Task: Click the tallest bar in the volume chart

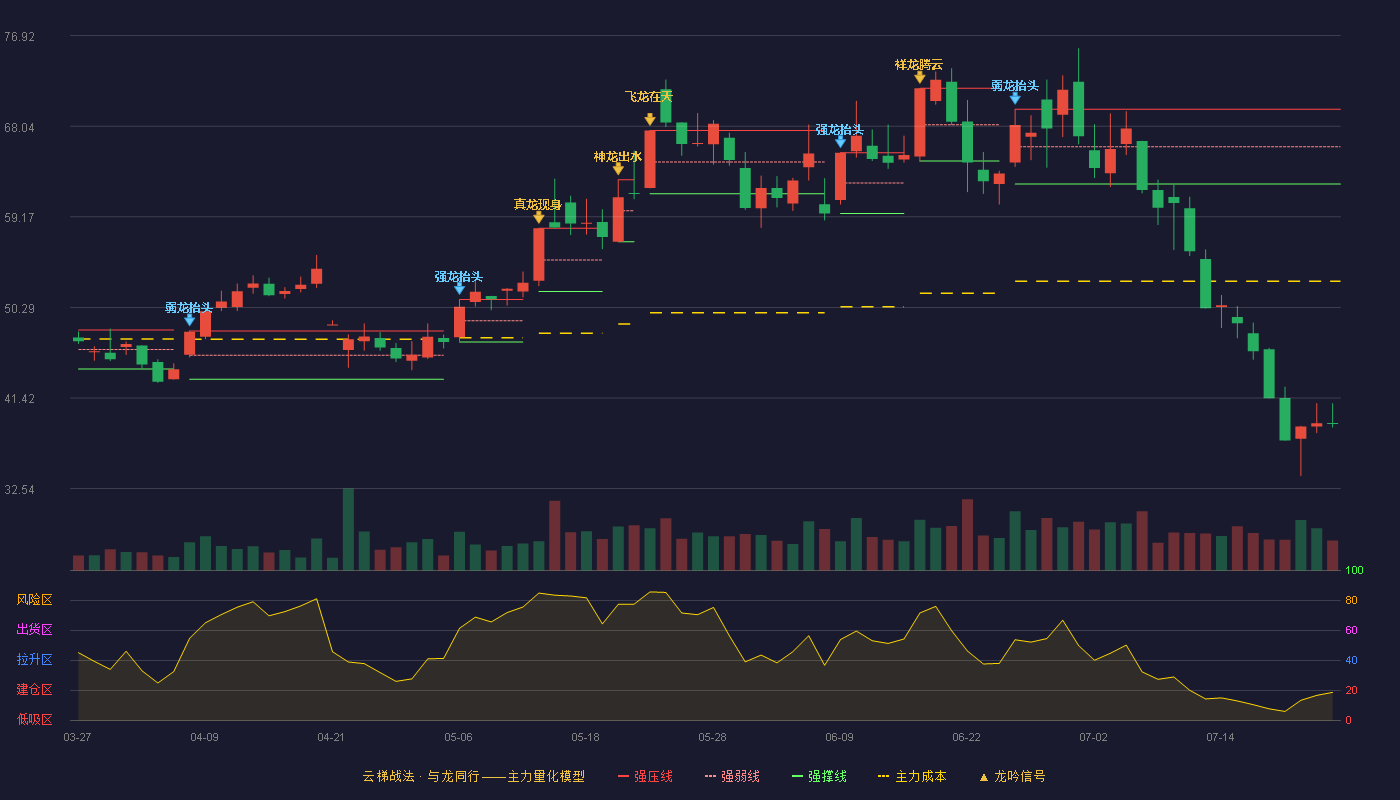Action: point(348,529)
